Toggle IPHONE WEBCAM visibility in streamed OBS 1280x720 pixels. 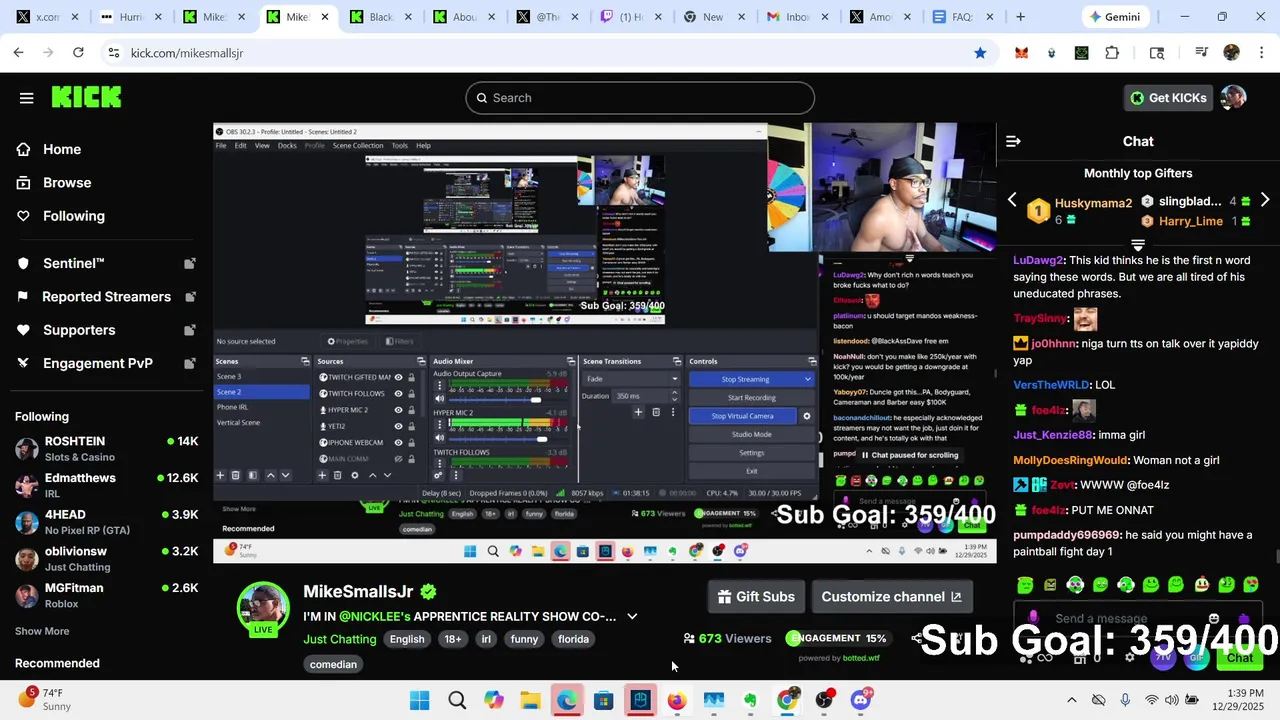tap(398, 442)
